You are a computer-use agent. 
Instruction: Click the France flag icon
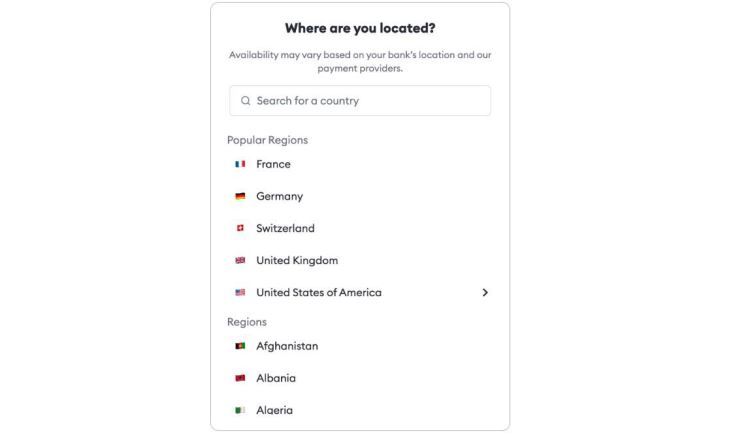point(240,164)
